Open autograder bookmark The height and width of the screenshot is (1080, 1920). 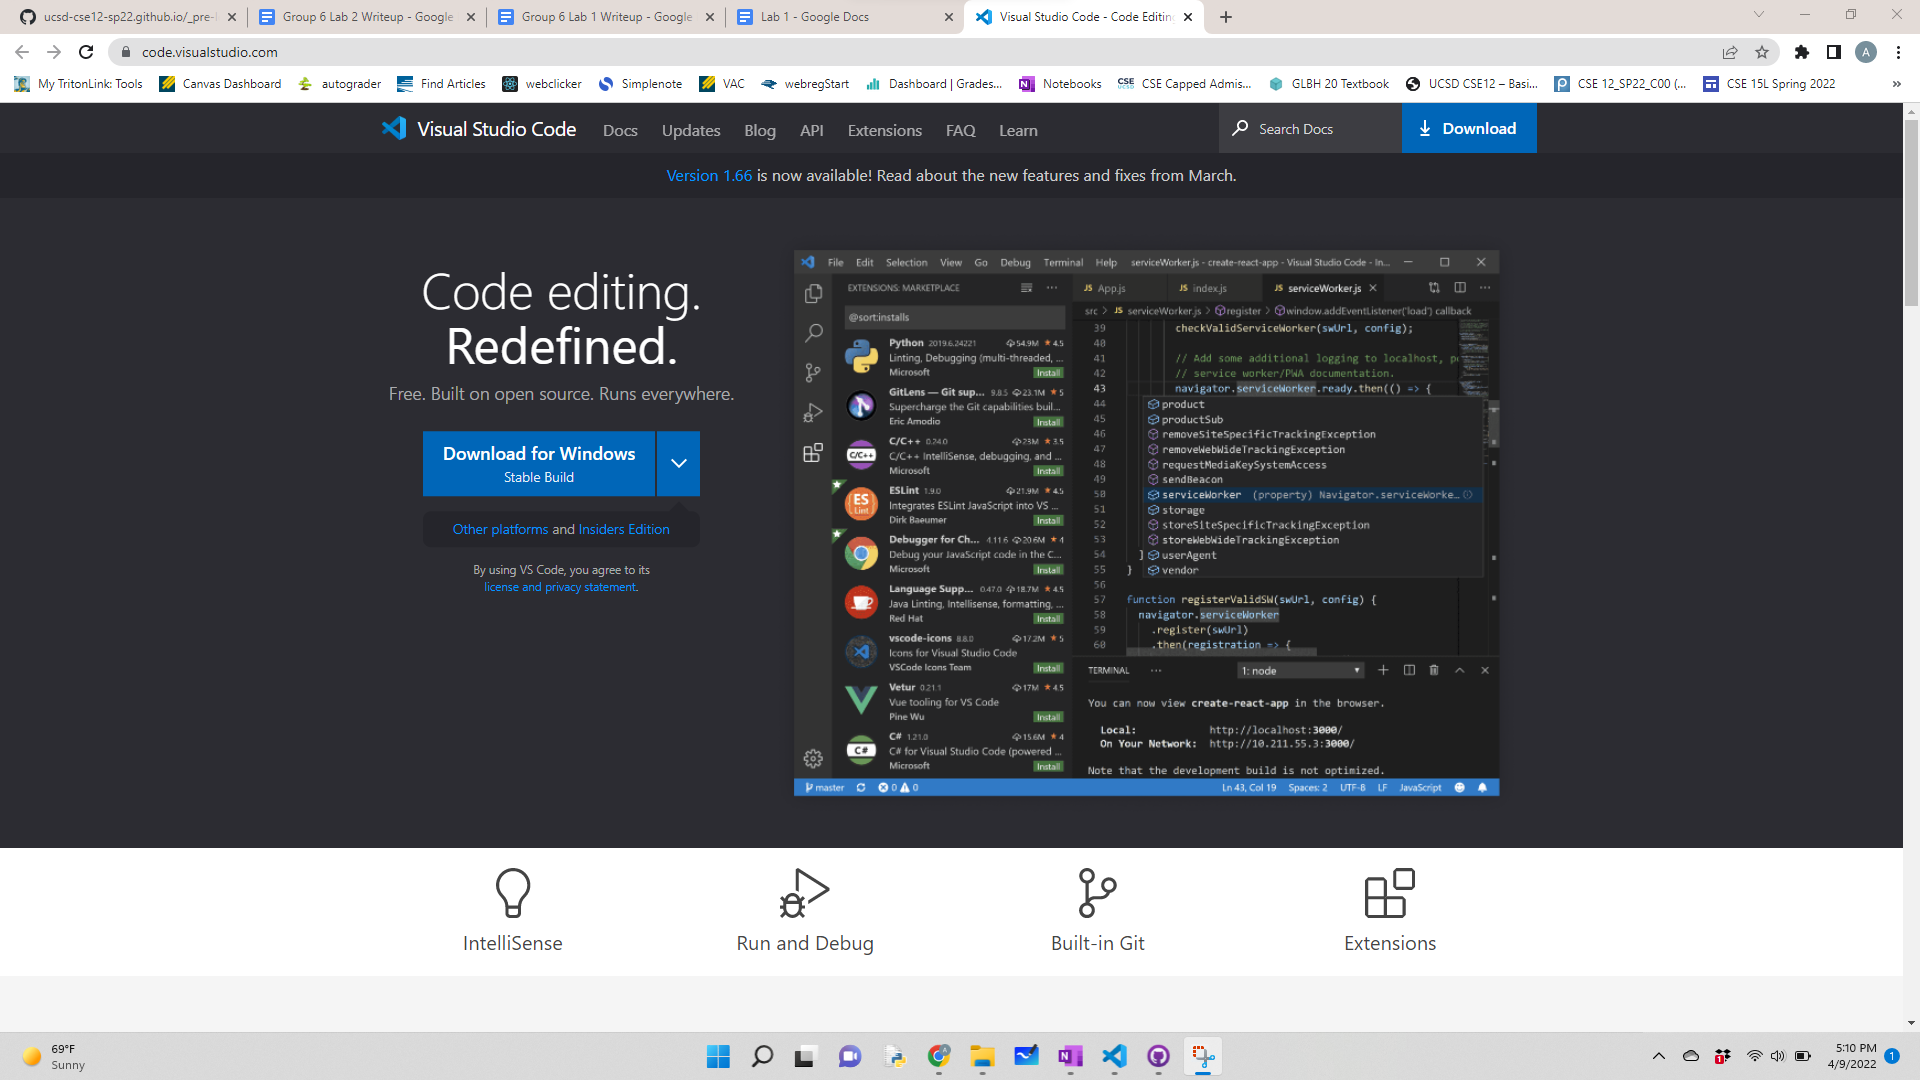340,84
